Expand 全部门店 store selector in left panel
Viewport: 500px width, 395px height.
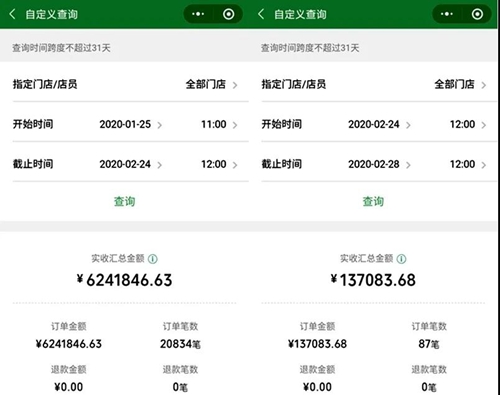coord(211,84)
